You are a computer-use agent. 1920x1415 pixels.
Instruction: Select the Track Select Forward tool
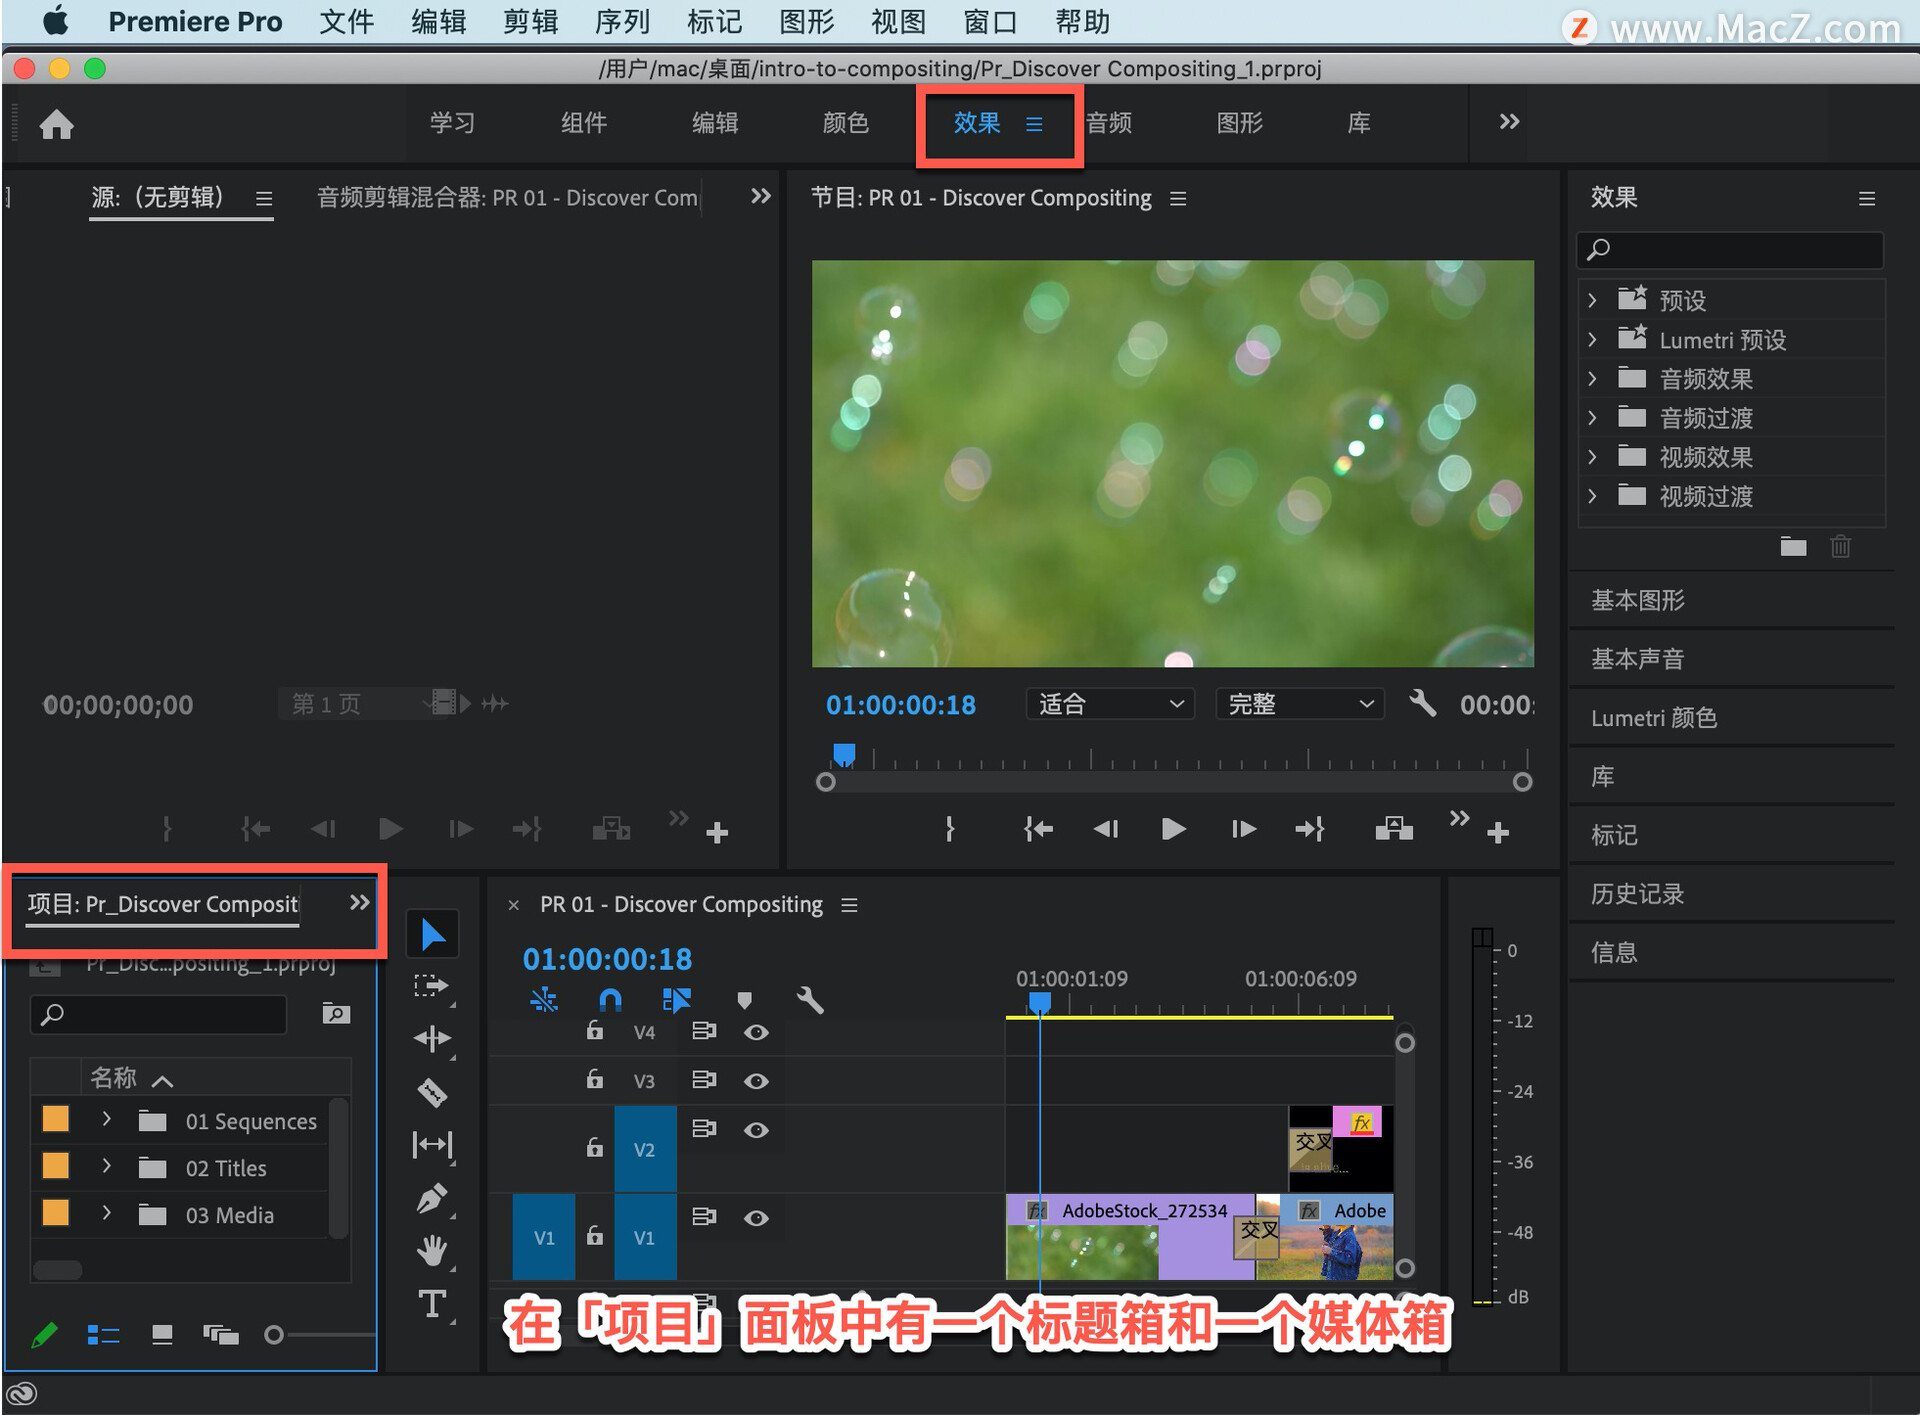(432, 987)
